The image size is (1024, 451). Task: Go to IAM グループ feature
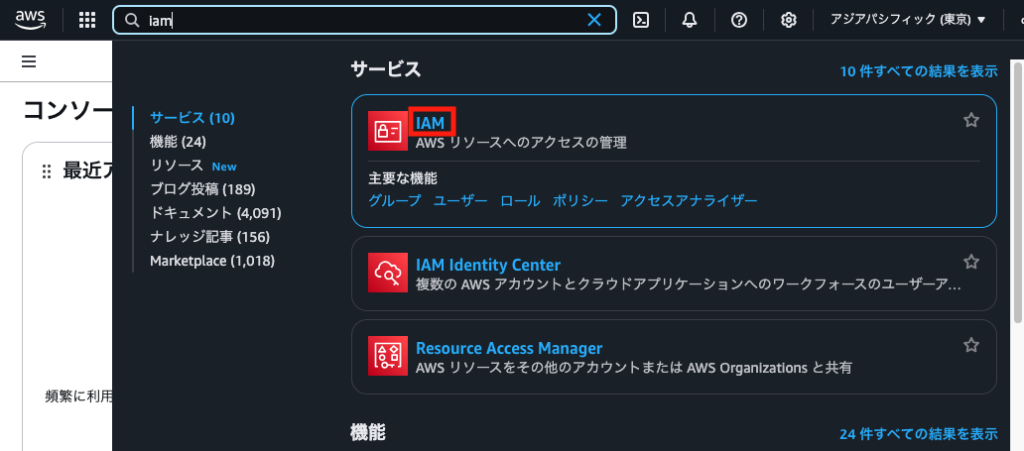pos(394,200)
